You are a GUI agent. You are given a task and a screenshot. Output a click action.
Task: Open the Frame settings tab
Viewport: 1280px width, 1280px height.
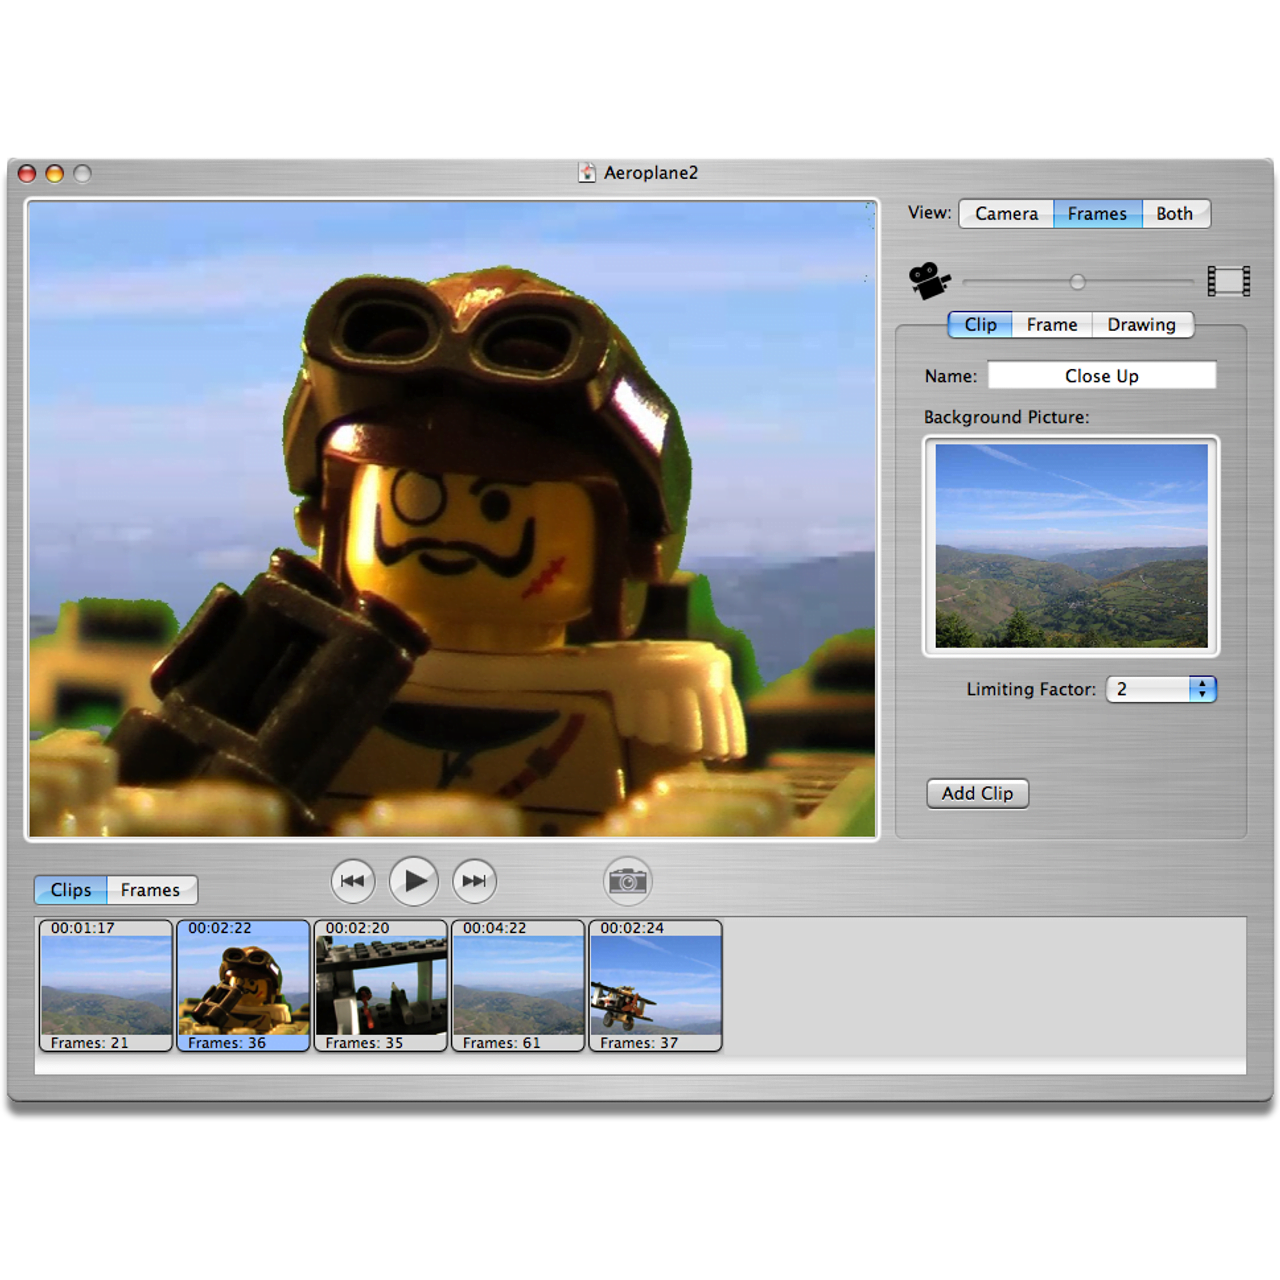pyautogui.click(x=1052, y=325)
